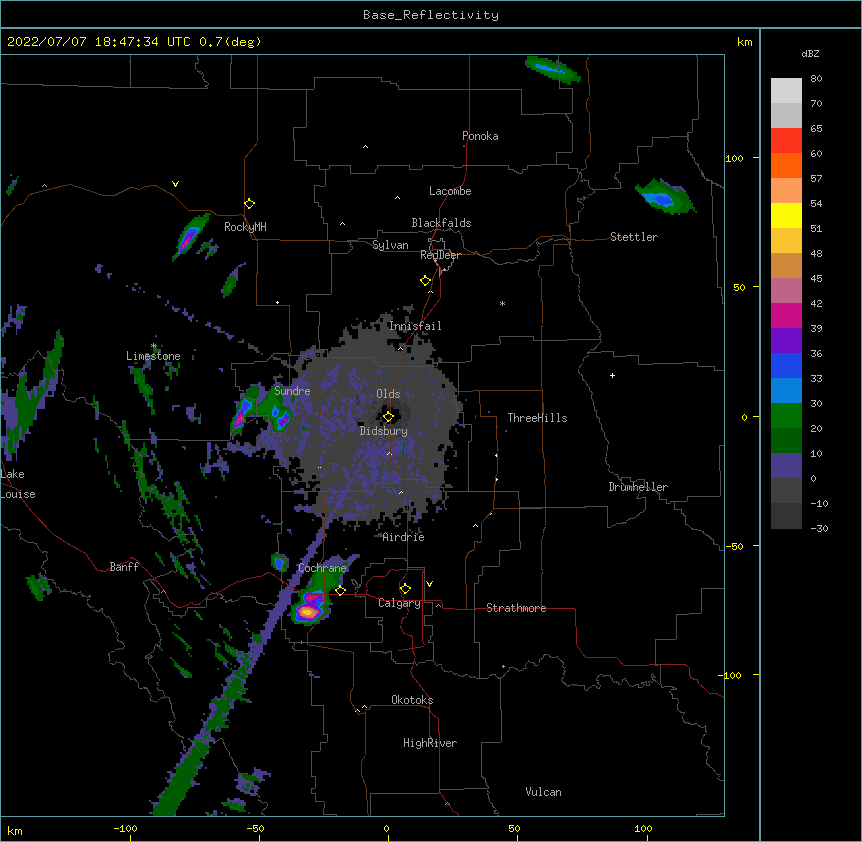Click the storm cell just west of Sundre
The width and height of the screenshot is (862, 842).
tap(242, 411)
